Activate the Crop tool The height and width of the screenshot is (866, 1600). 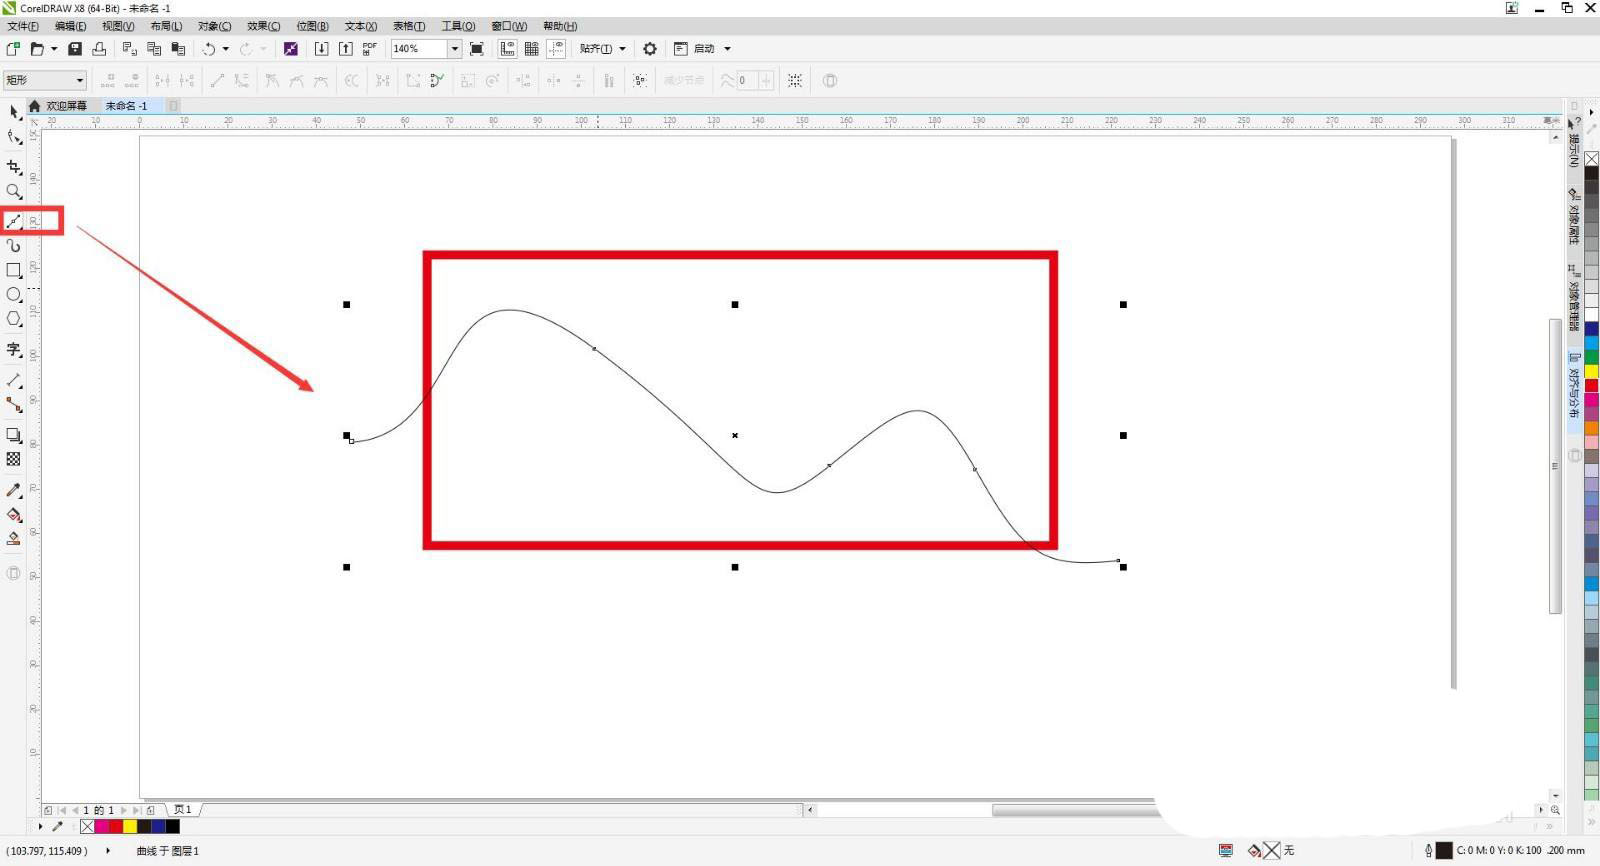(13, 167)
